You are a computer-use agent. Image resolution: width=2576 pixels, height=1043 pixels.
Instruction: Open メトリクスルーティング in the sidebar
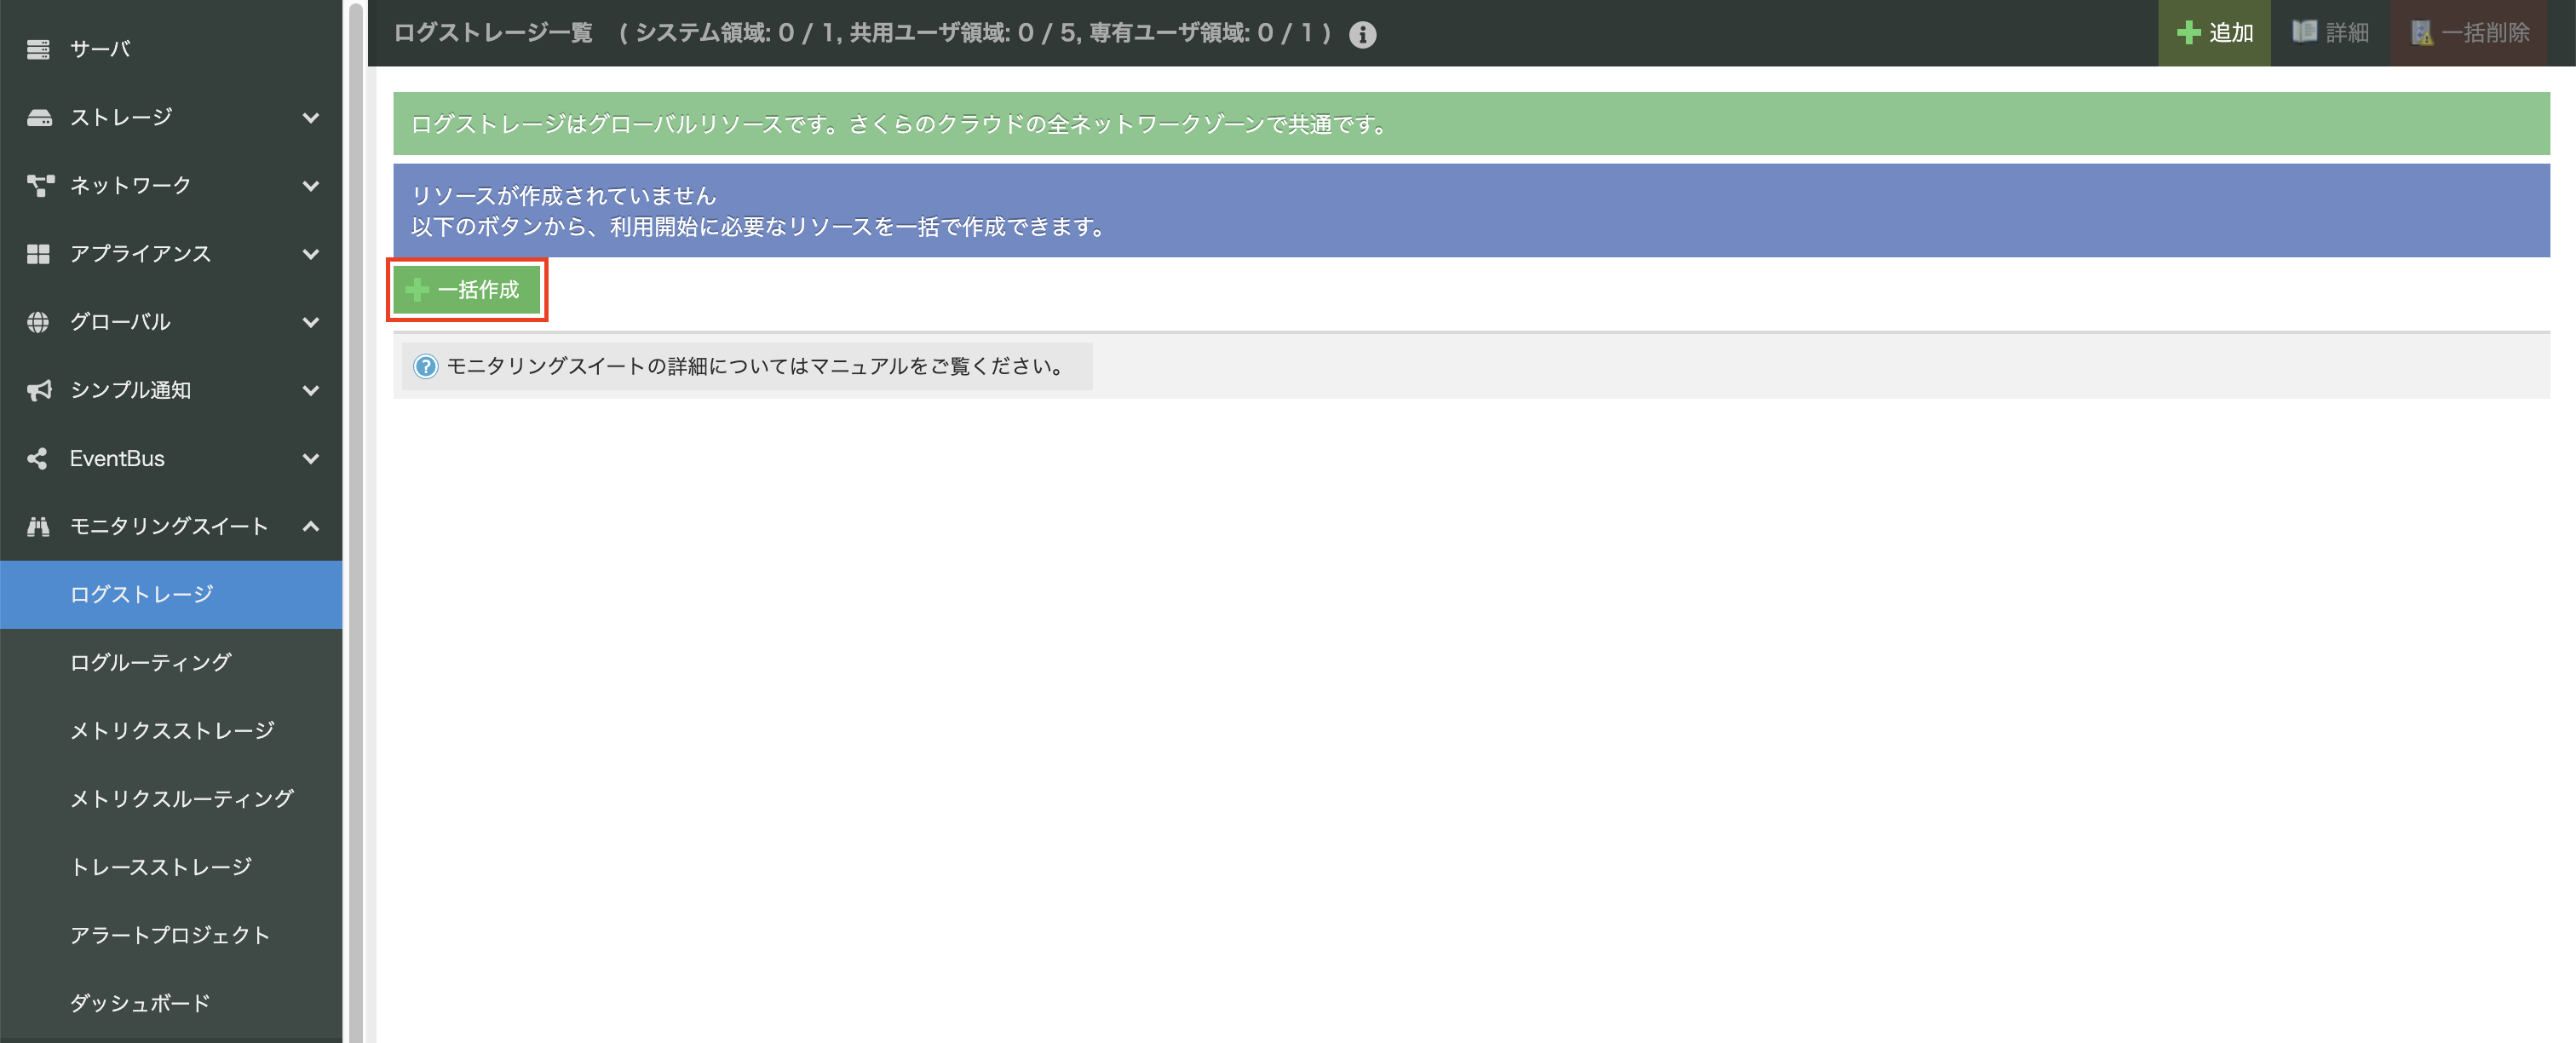coord(171,799)
